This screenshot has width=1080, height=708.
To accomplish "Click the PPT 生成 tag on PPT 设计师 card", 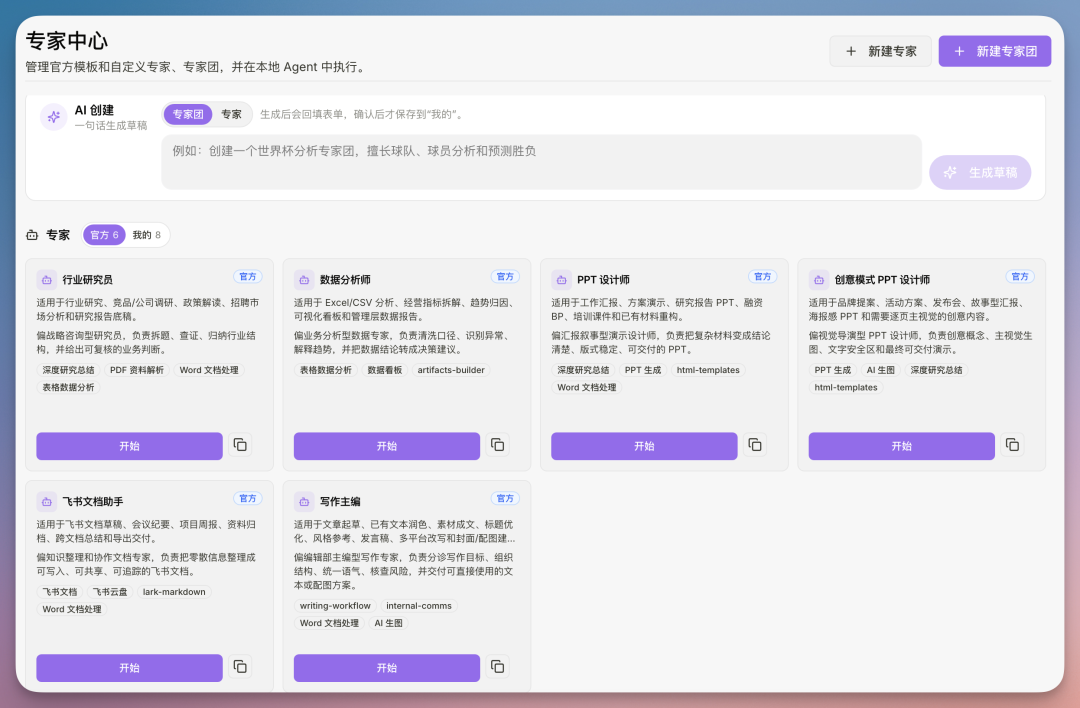I will [643, 370].
